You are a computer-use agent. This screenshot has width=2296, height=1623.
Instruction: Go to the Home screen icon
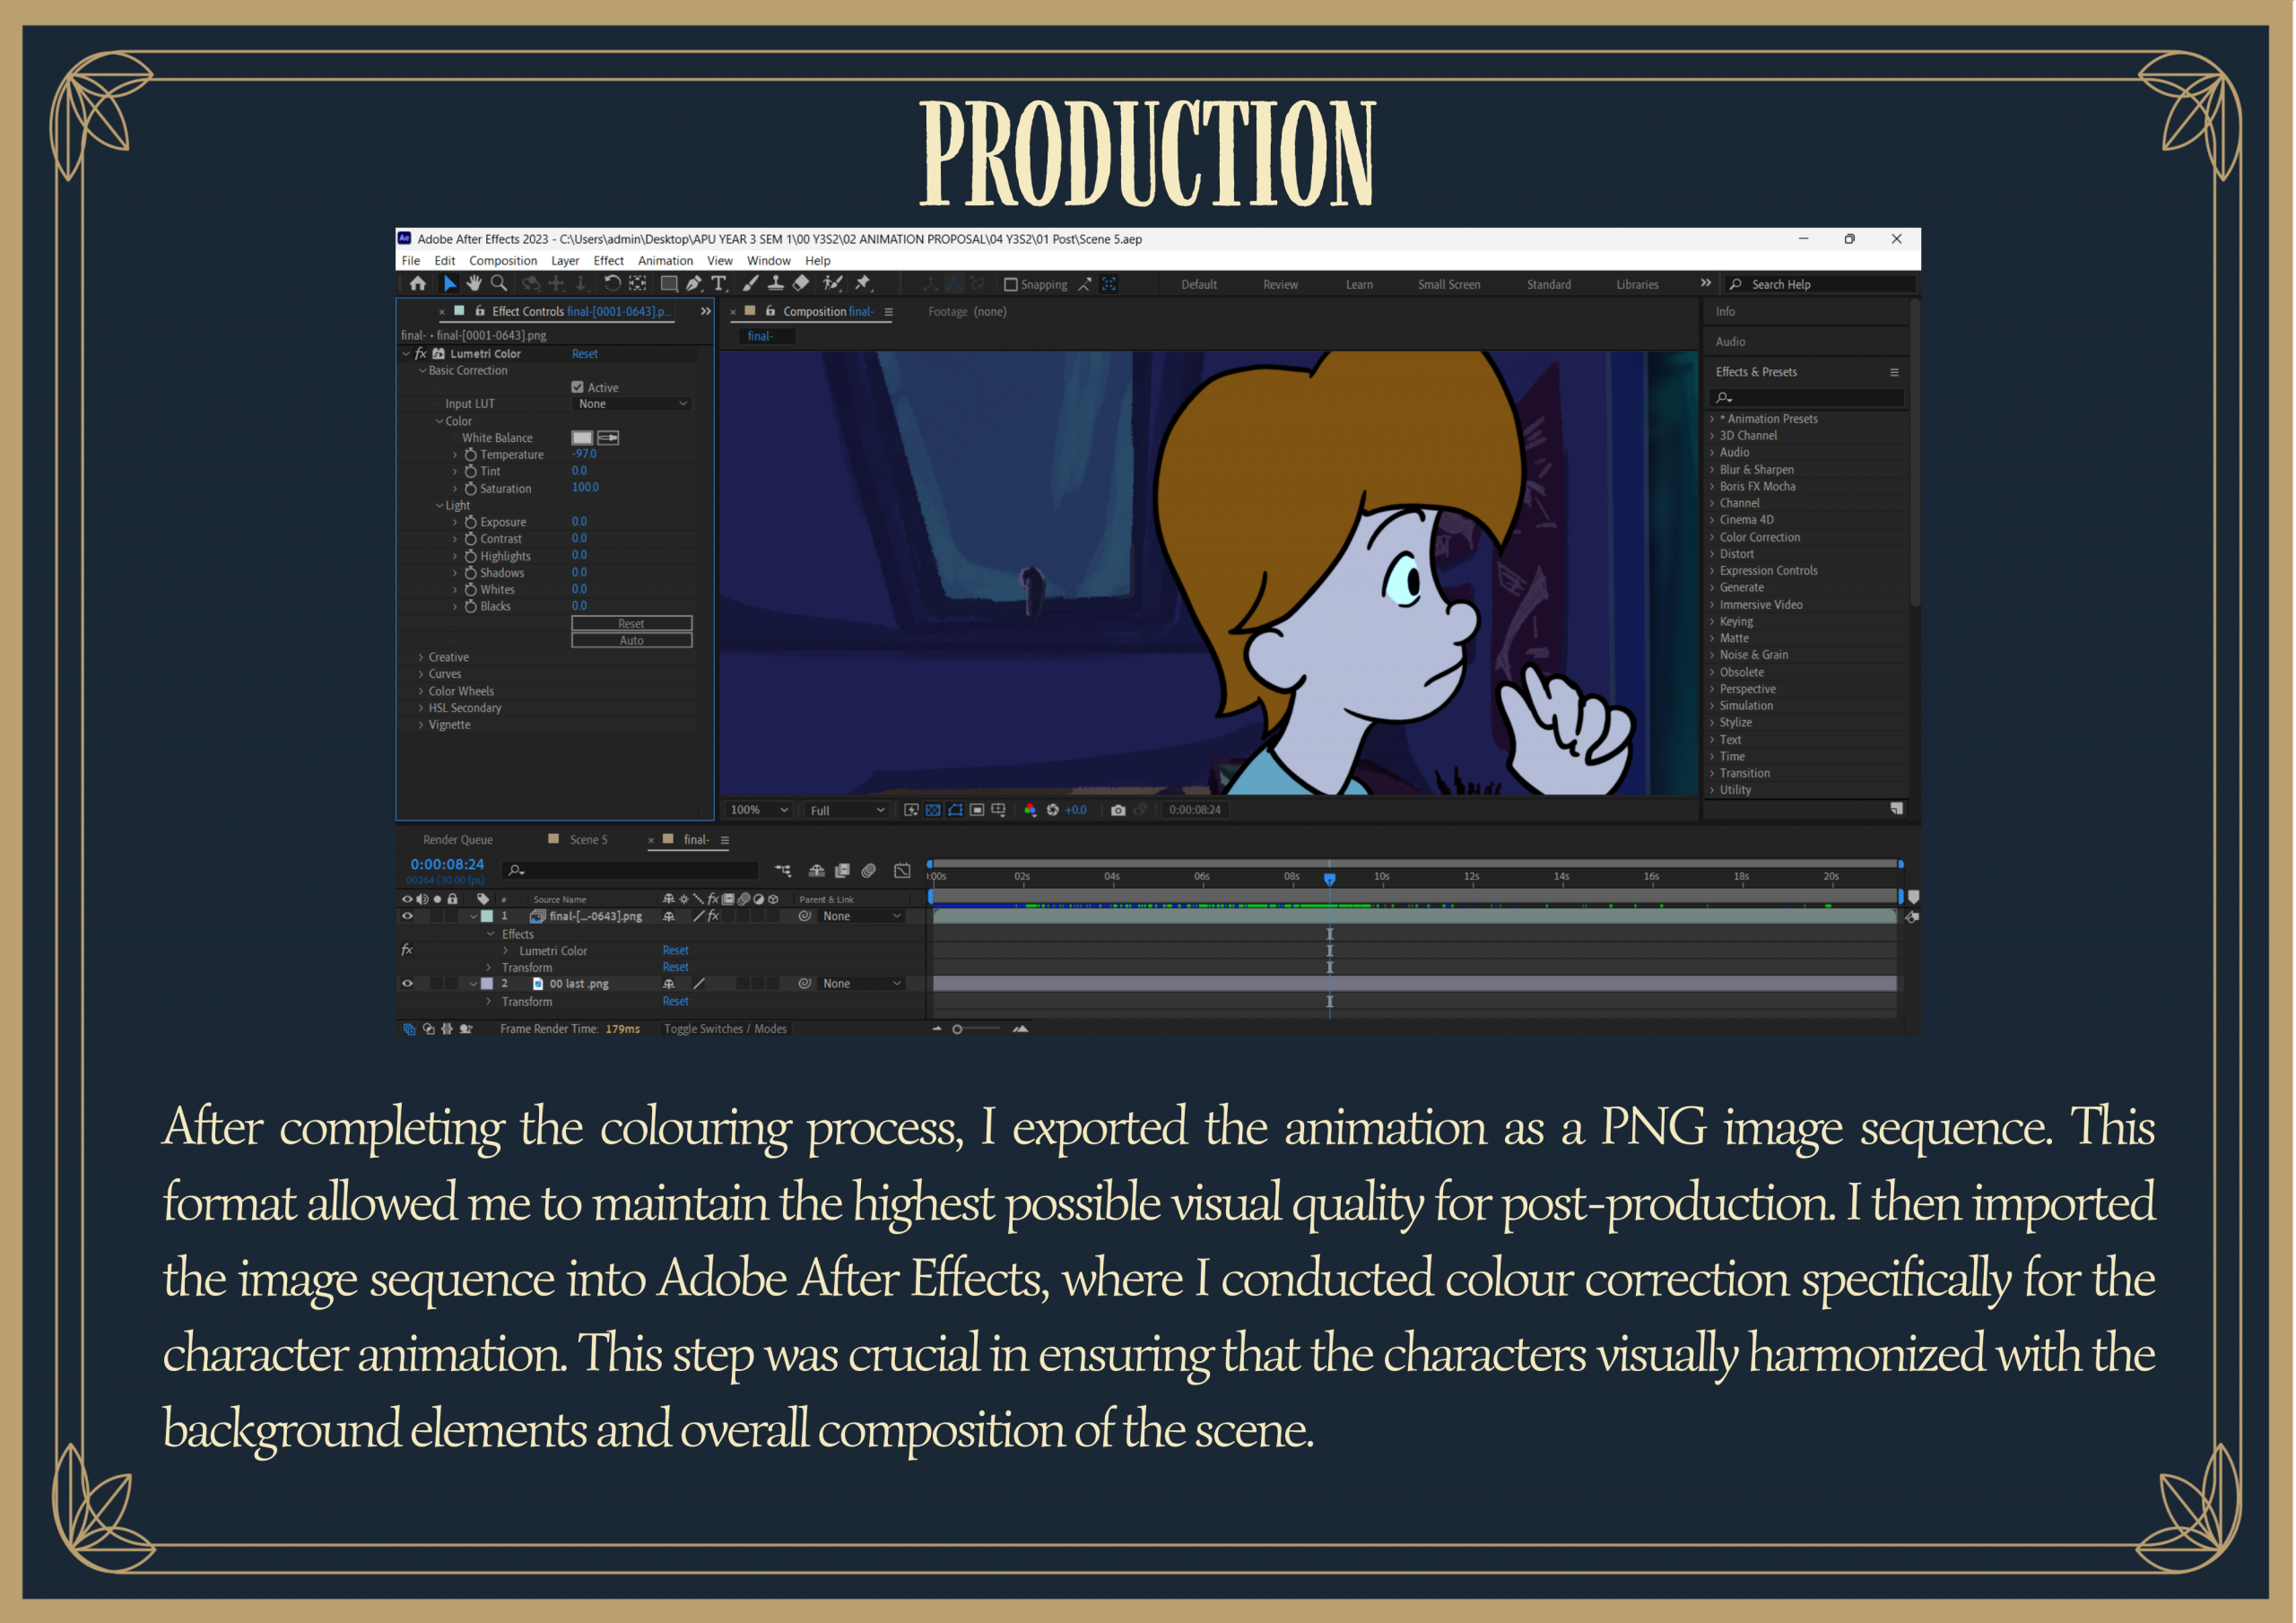(x=417, y=284)
